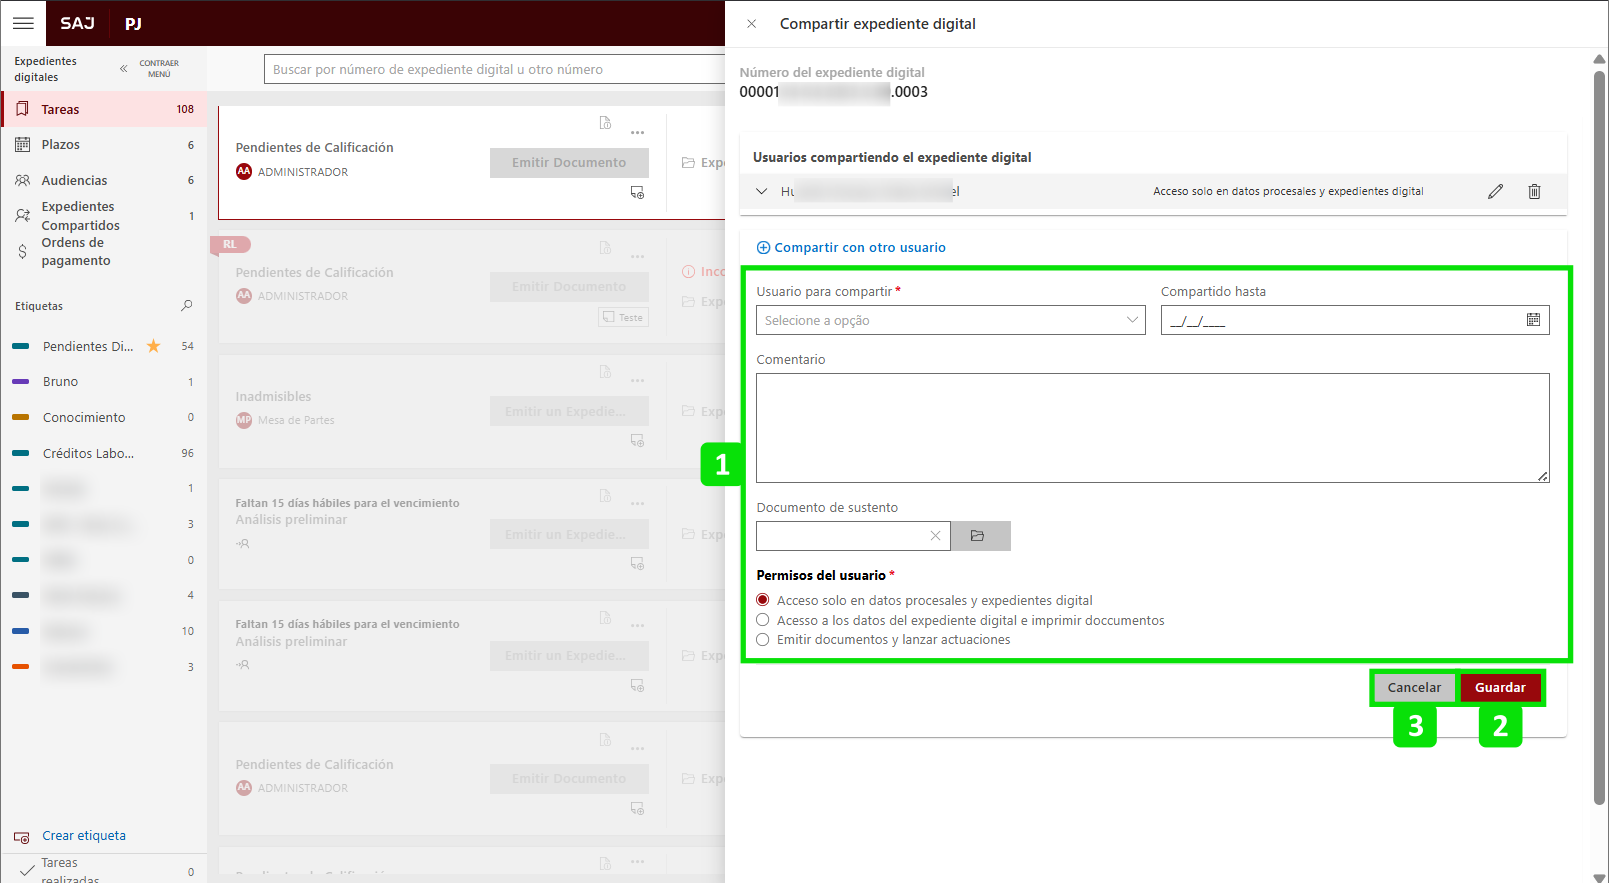Browse folder for Documento de sustento
Screen dimensions: 1609x883
pyautogui.click(x=979, y=536)
